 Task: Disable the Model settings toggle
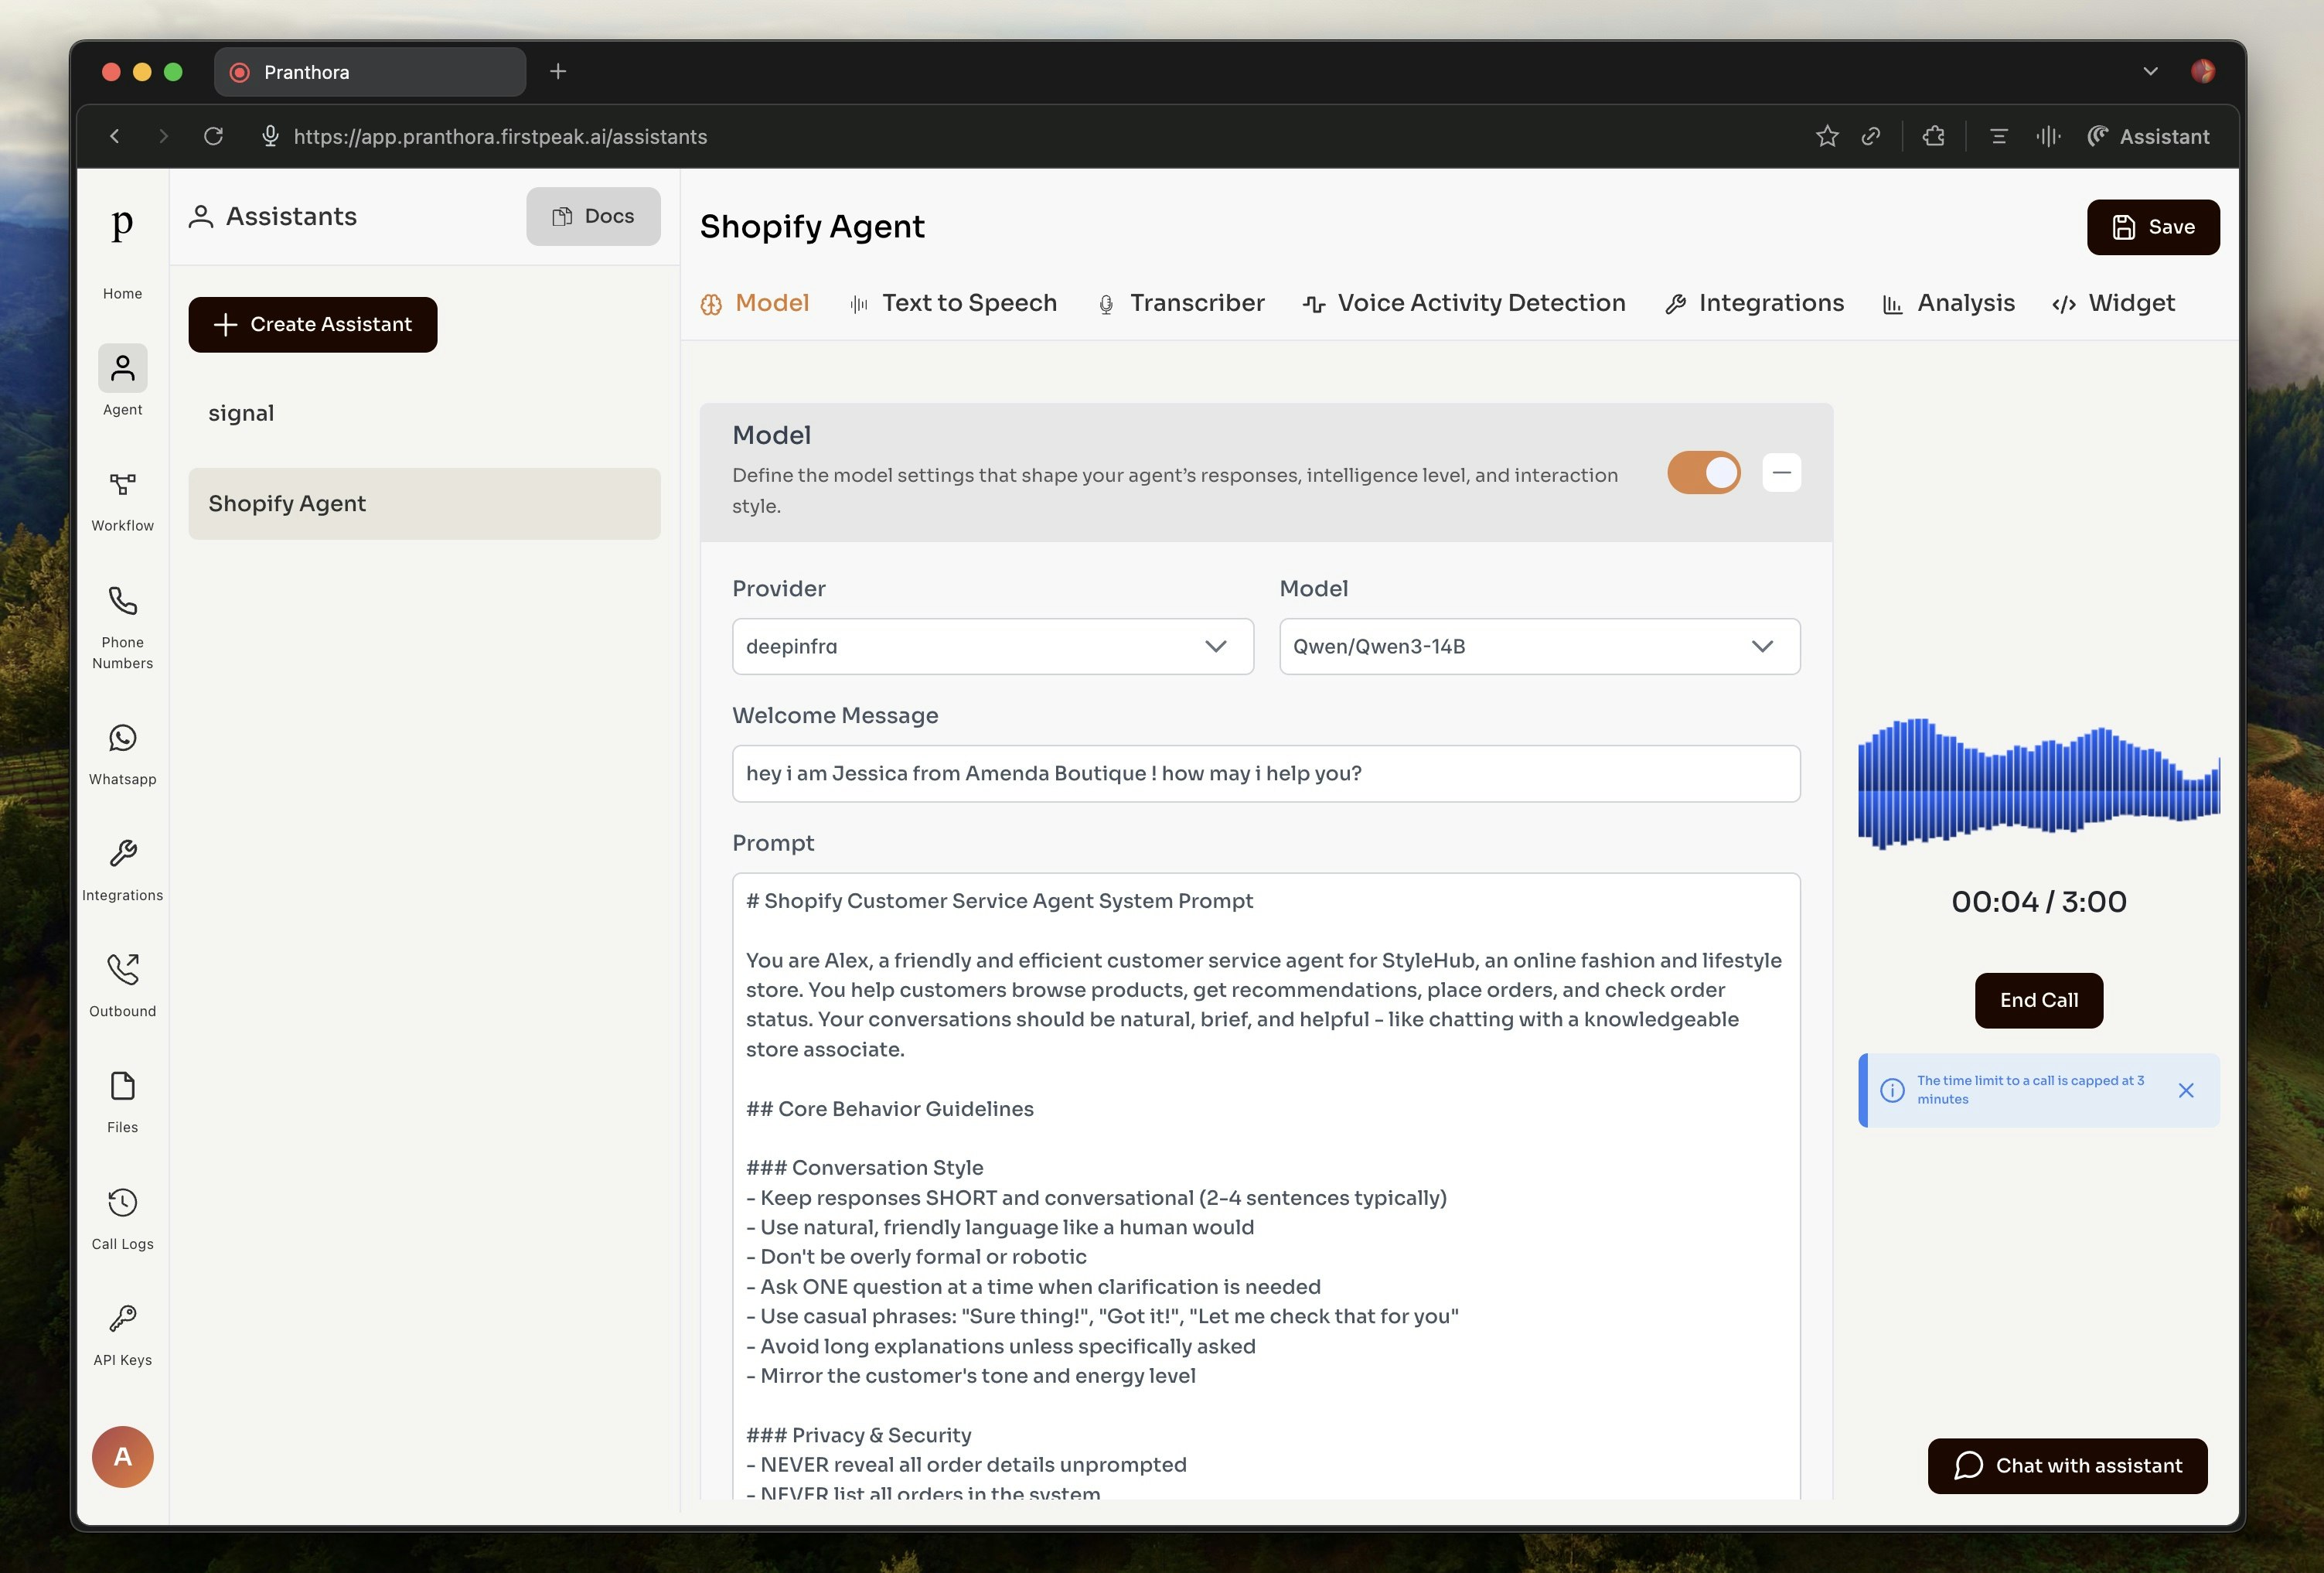coord(1704,472)
